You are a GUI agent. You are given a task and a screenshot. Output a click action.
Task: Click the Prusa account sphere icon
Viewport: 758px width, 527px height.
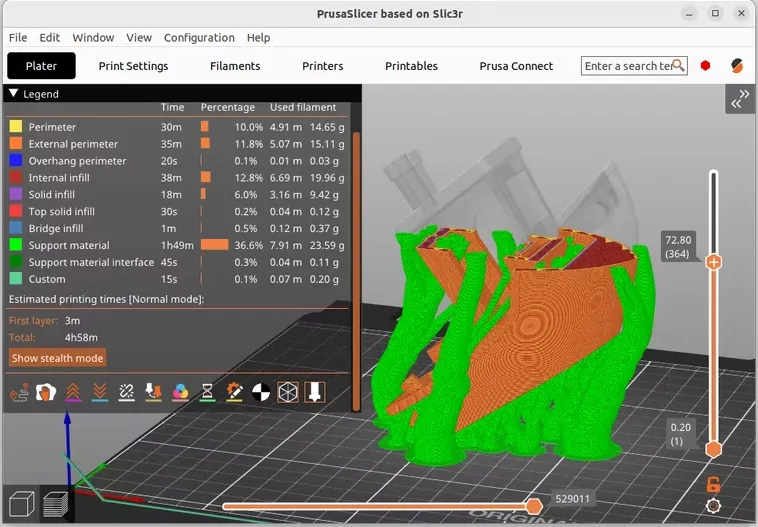[737, 66]
